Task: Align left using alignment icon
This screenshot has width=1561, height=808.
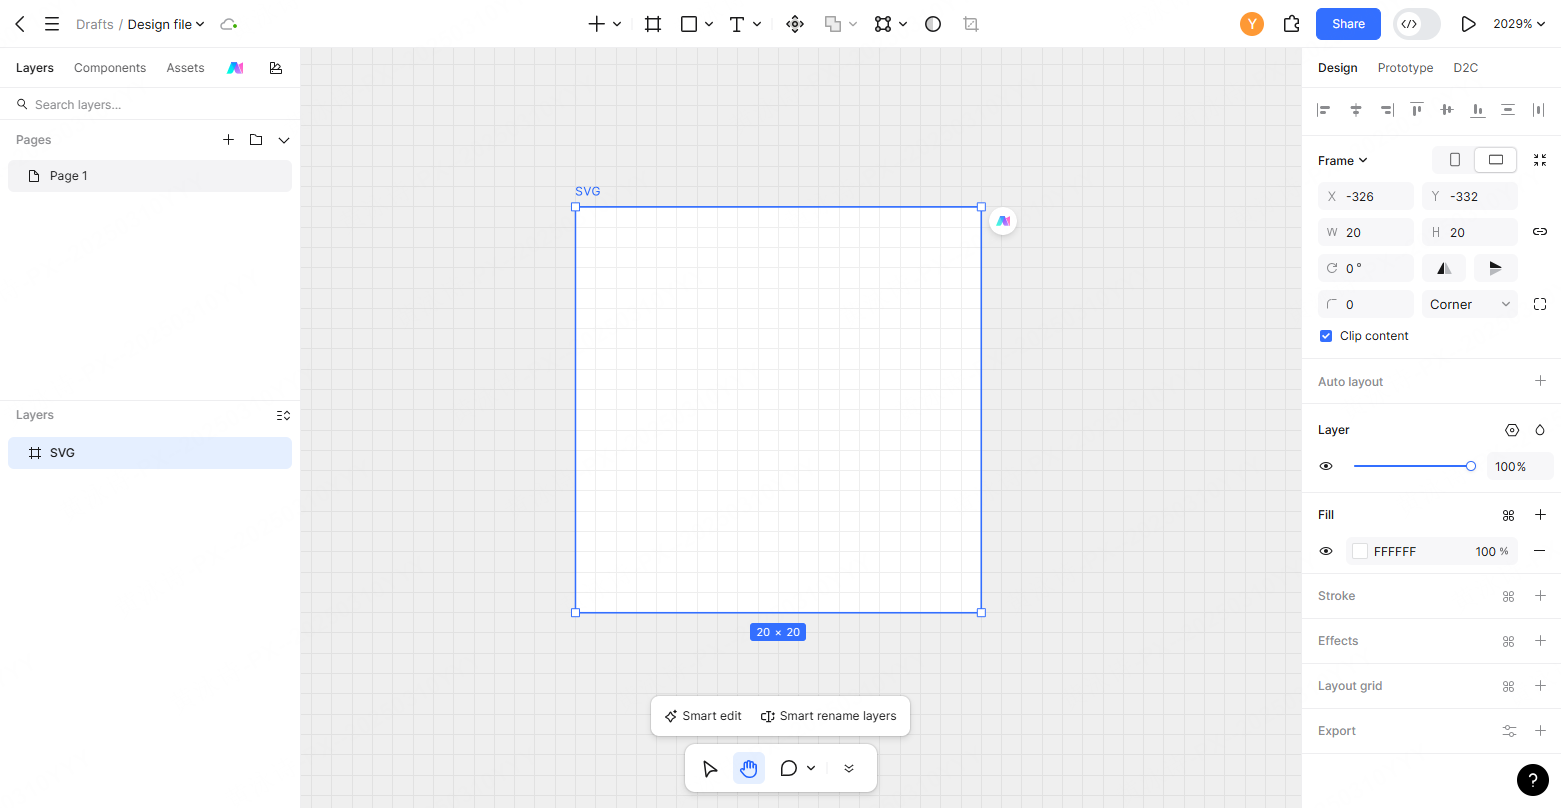Action: [1324, 110]
